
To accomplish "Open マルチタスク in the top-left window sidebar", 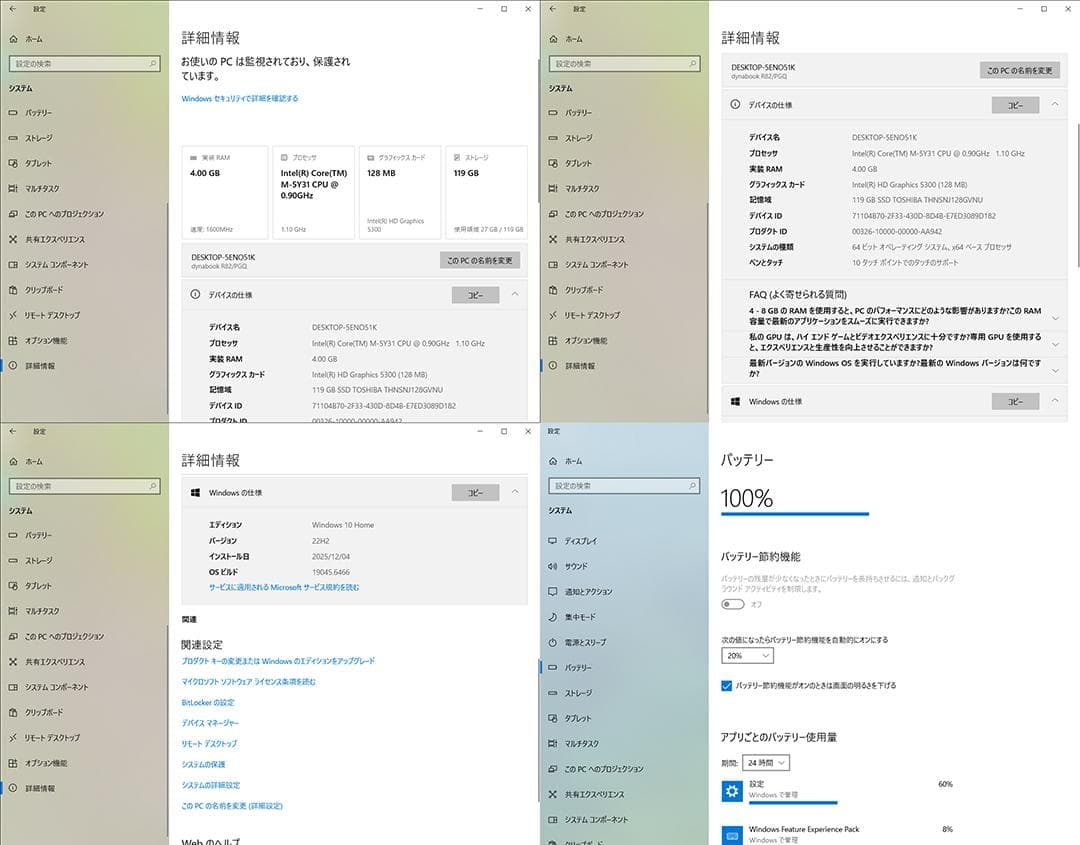I will [34, 189].
